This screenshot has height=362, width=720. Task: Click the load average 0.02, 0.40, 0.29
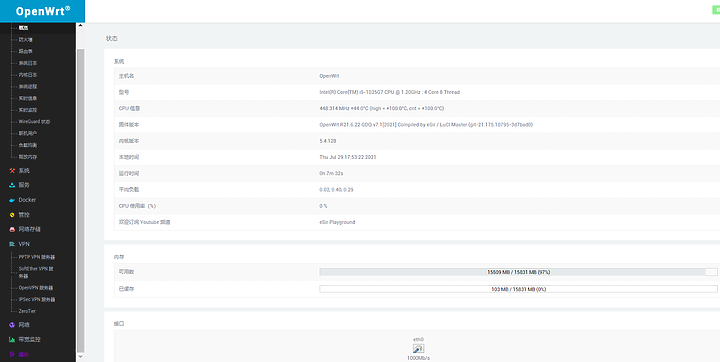point(336,189)
